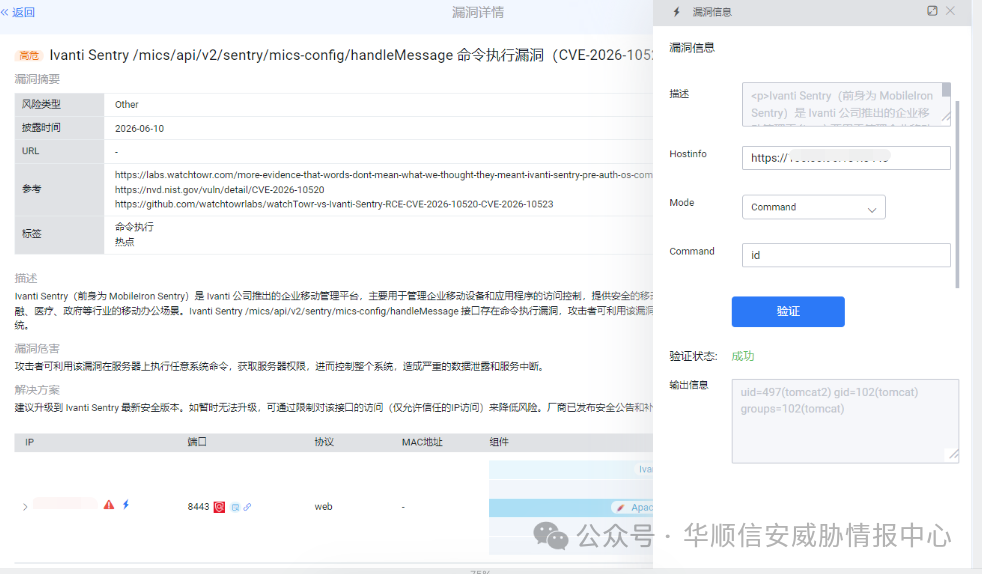
Task: Open the github.com watchtowrlabs reference link
Action: pyautogui.click(x=334, y=204)
